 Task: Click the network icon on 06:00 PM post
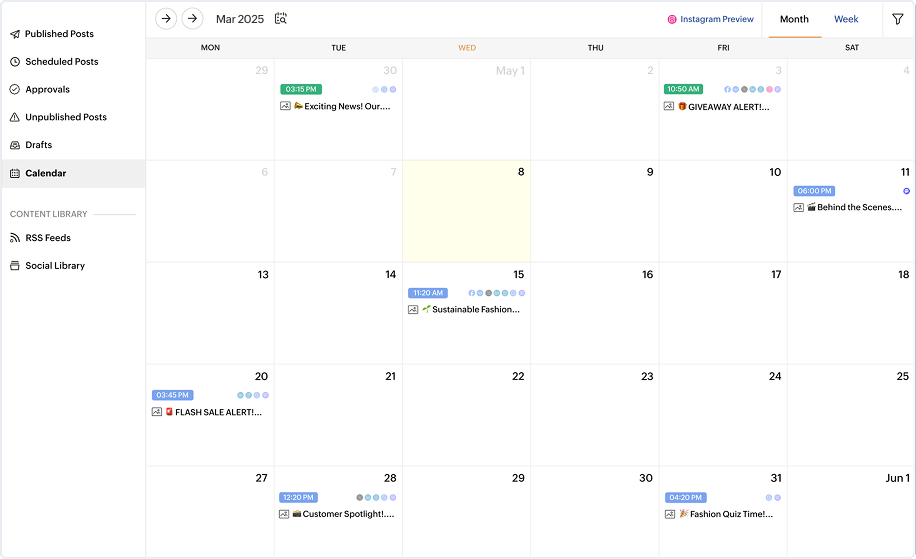(x=907, y=191)
